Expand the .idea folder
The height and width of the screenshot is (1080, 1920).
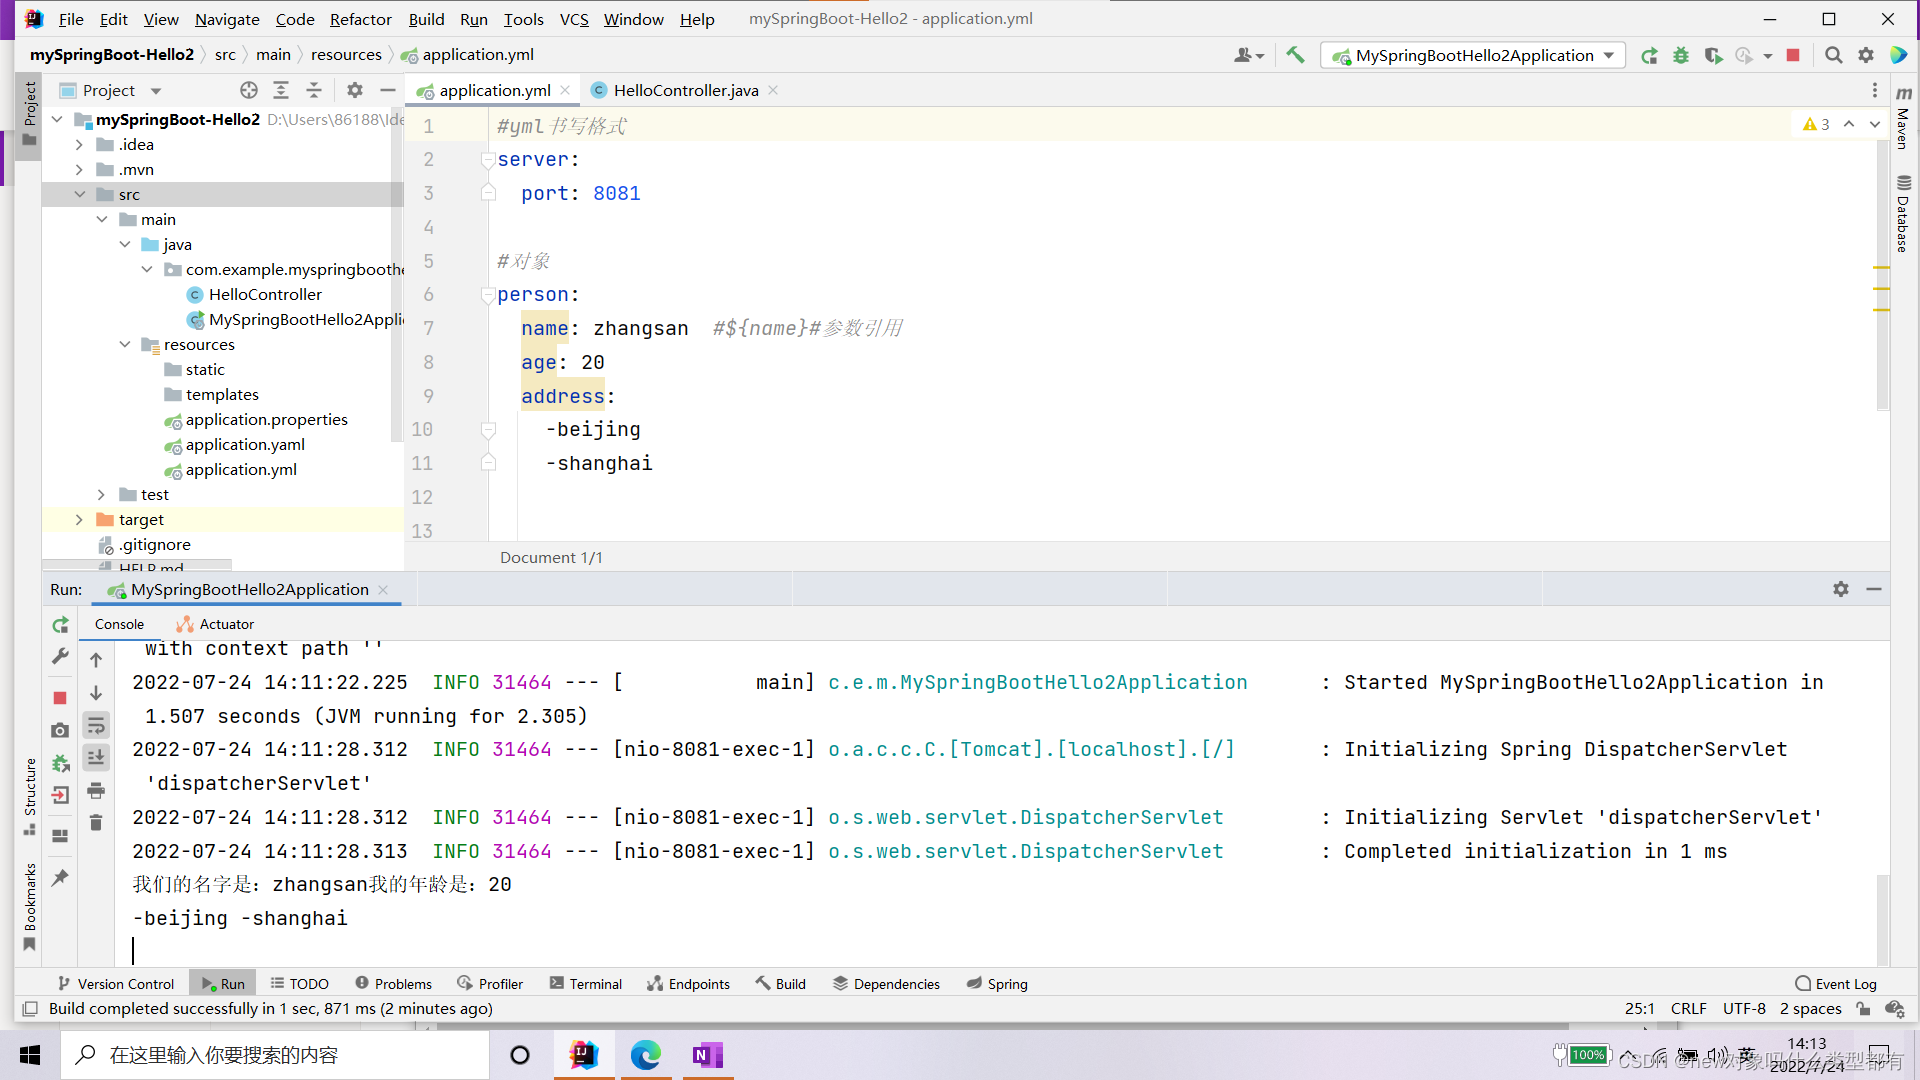coord(79,144)
